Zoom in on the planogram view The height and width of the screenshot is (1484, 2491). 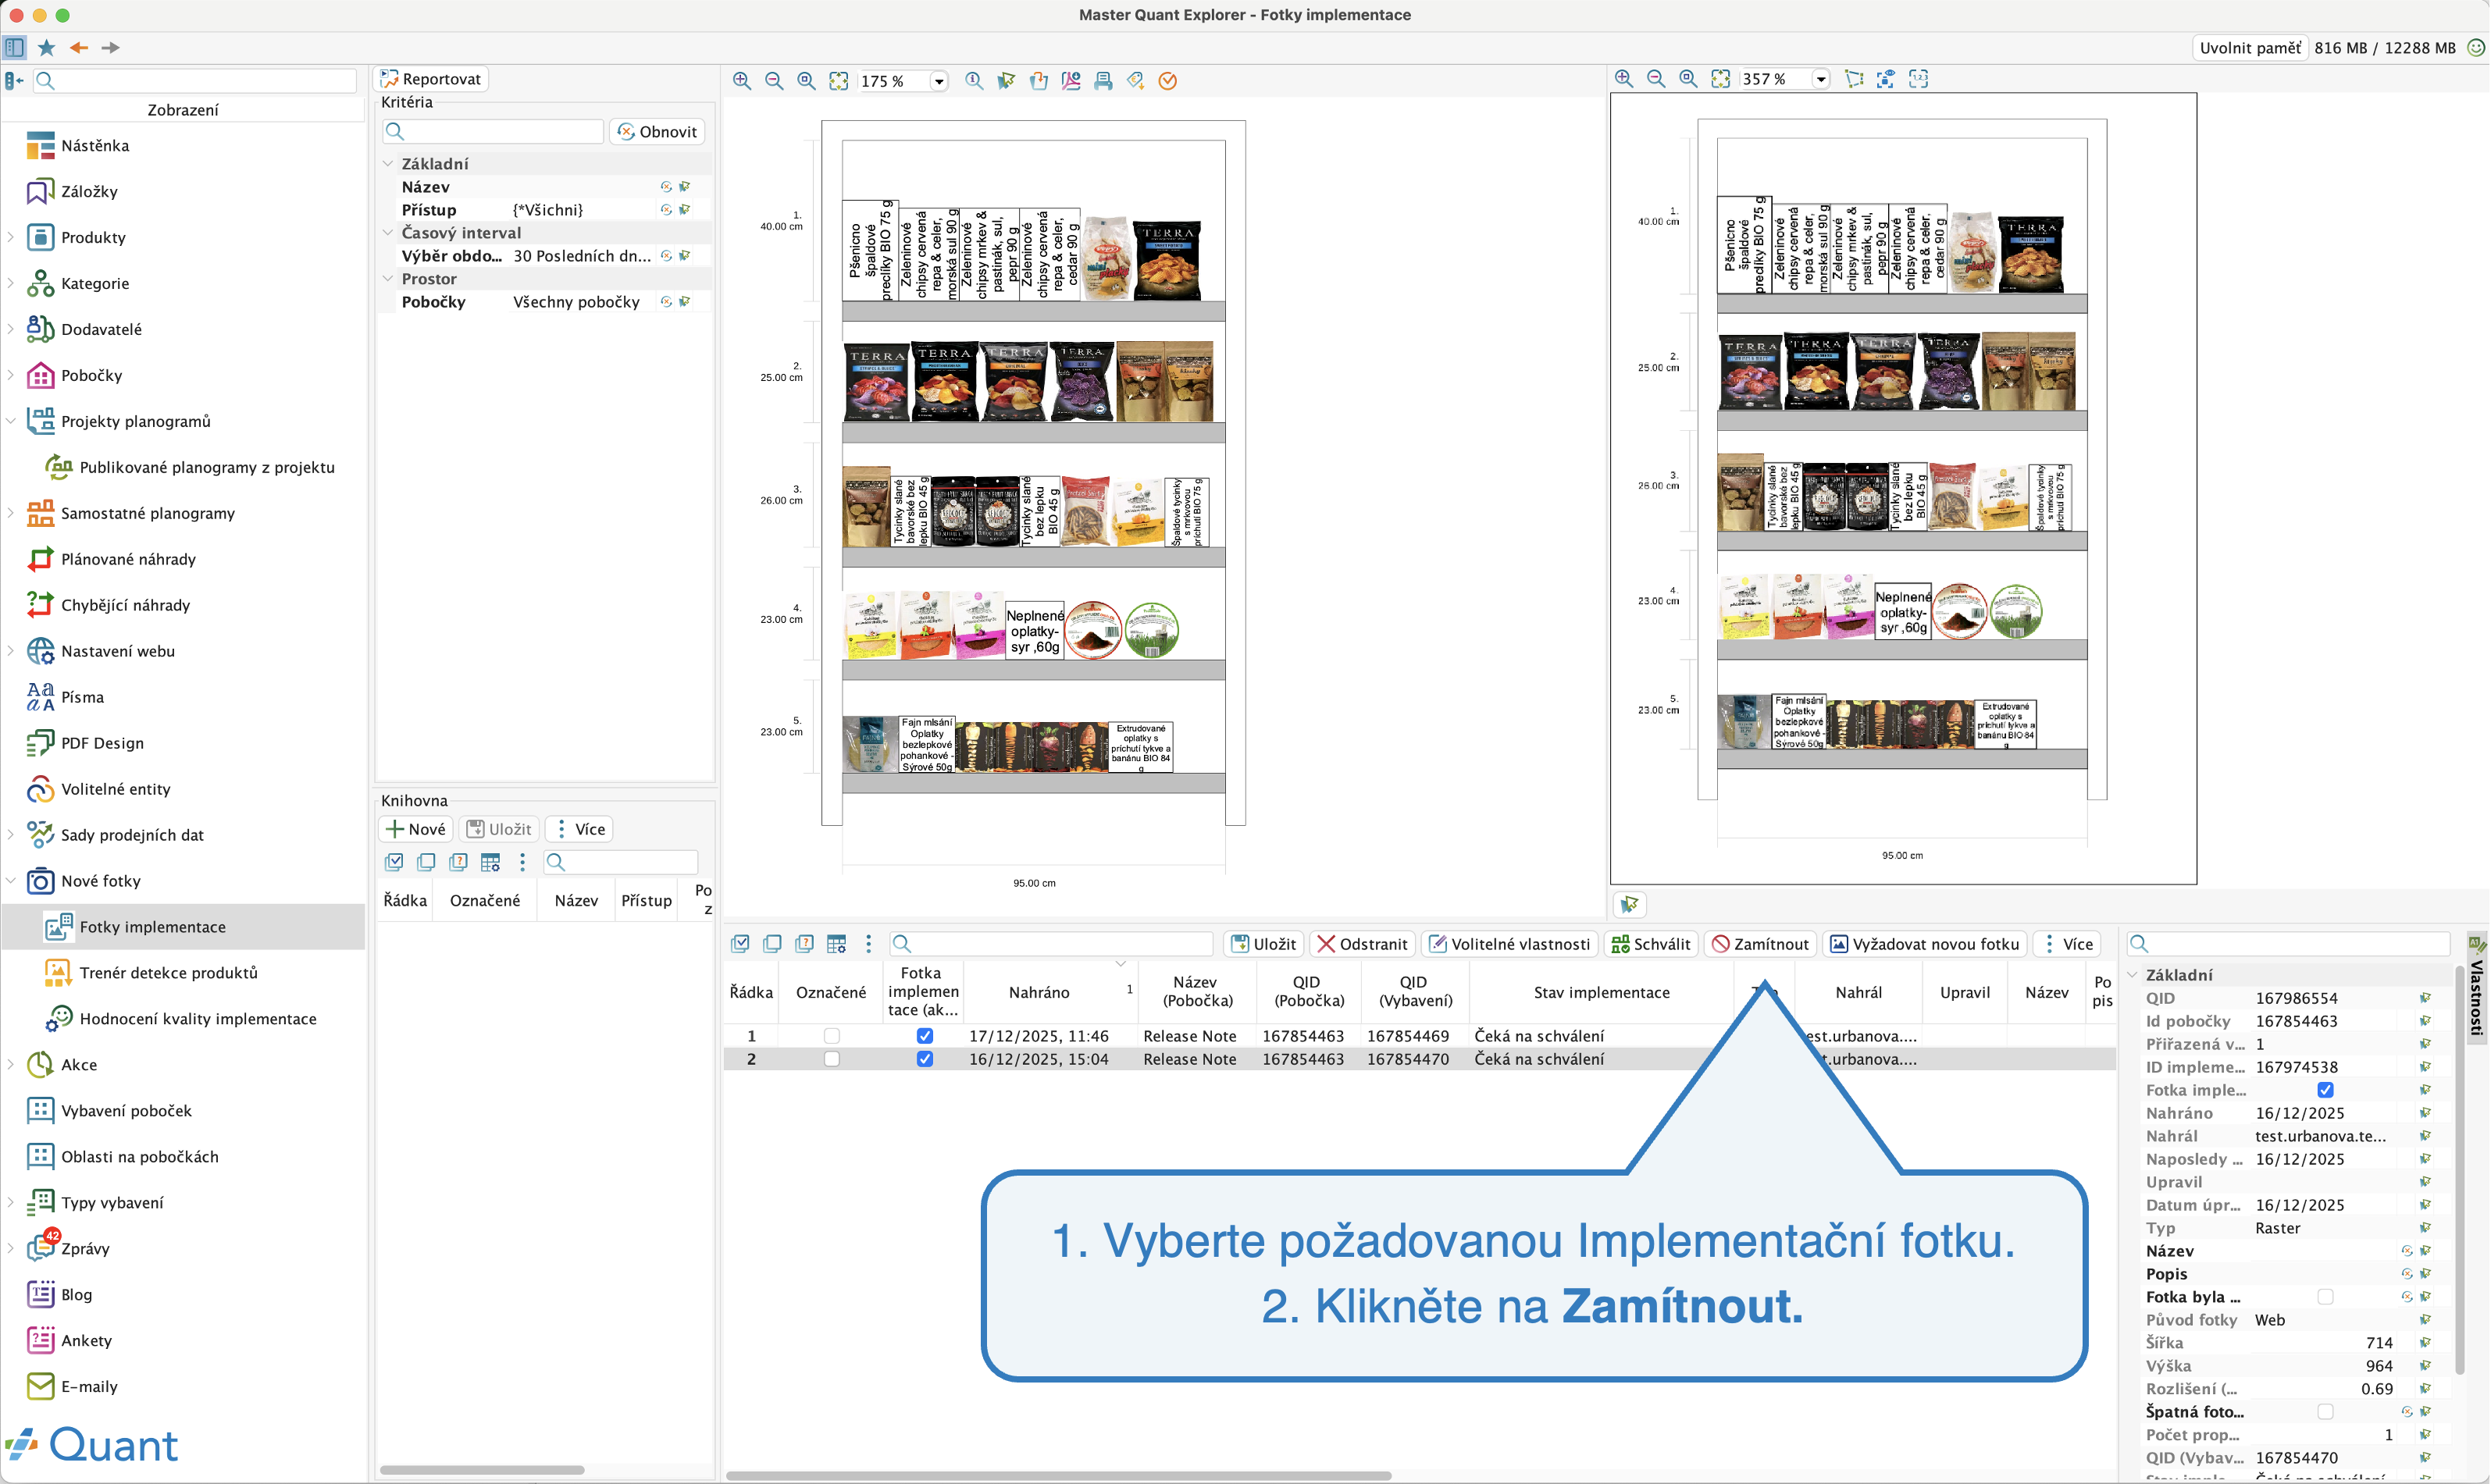pos(742,81)
